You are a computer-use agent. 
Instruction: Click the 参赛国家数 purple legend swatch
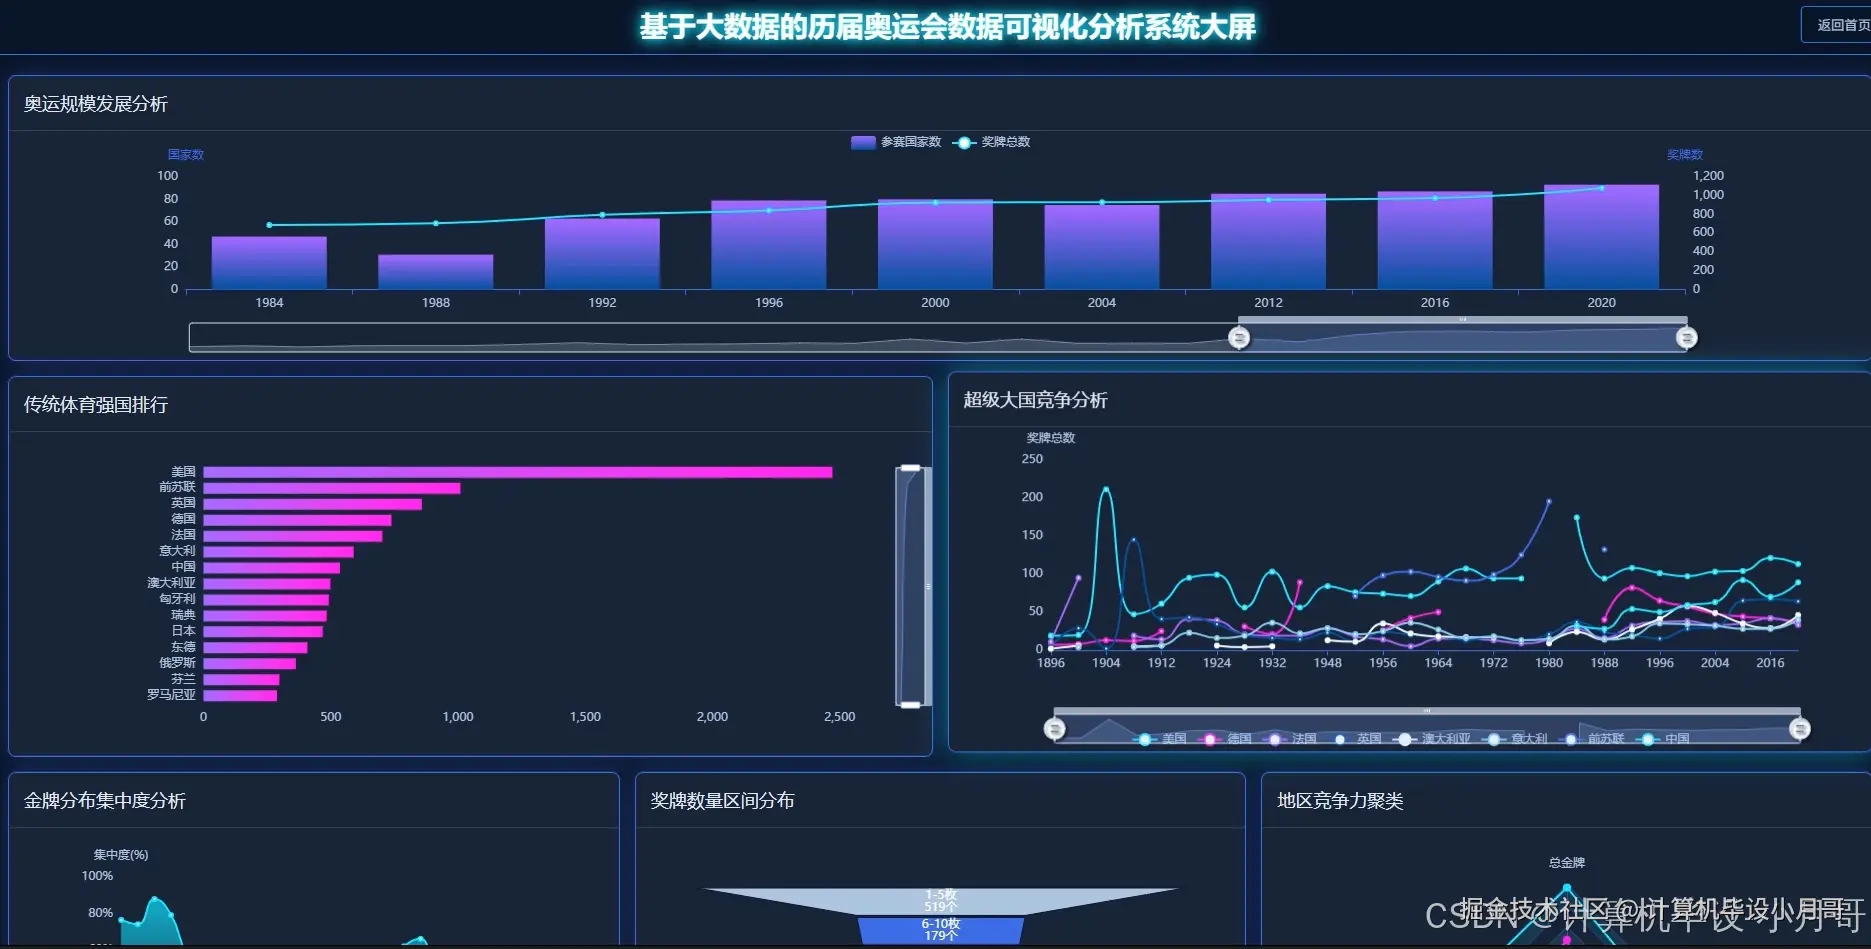(861, 142)
